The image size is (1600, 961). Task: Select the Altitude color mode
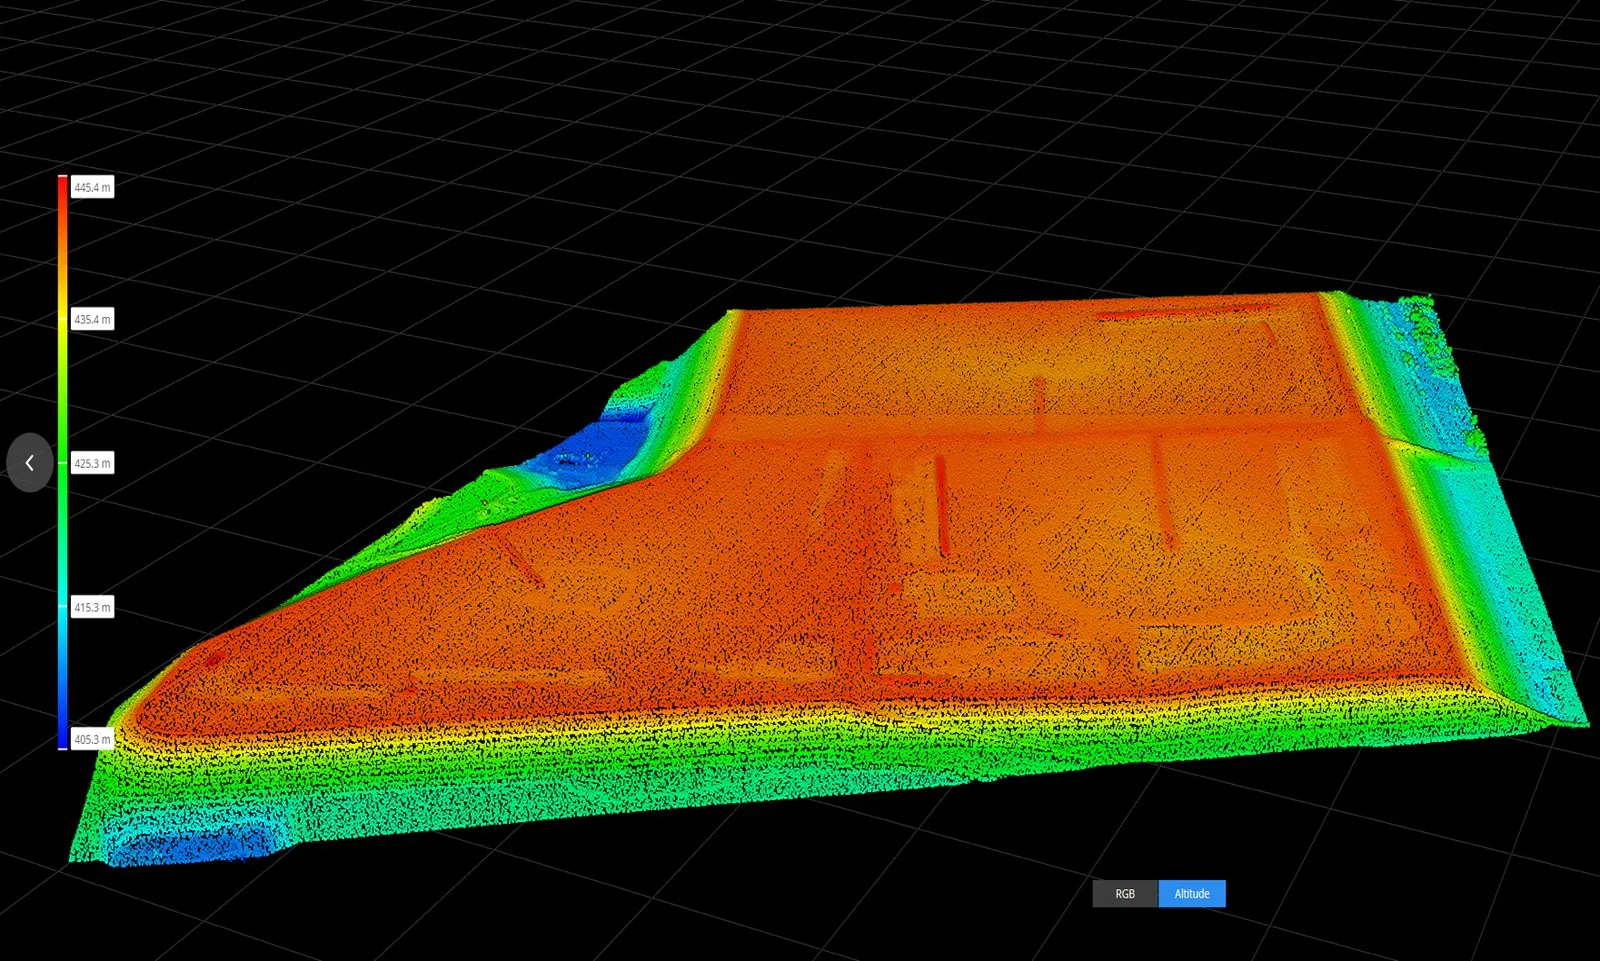1192,894
